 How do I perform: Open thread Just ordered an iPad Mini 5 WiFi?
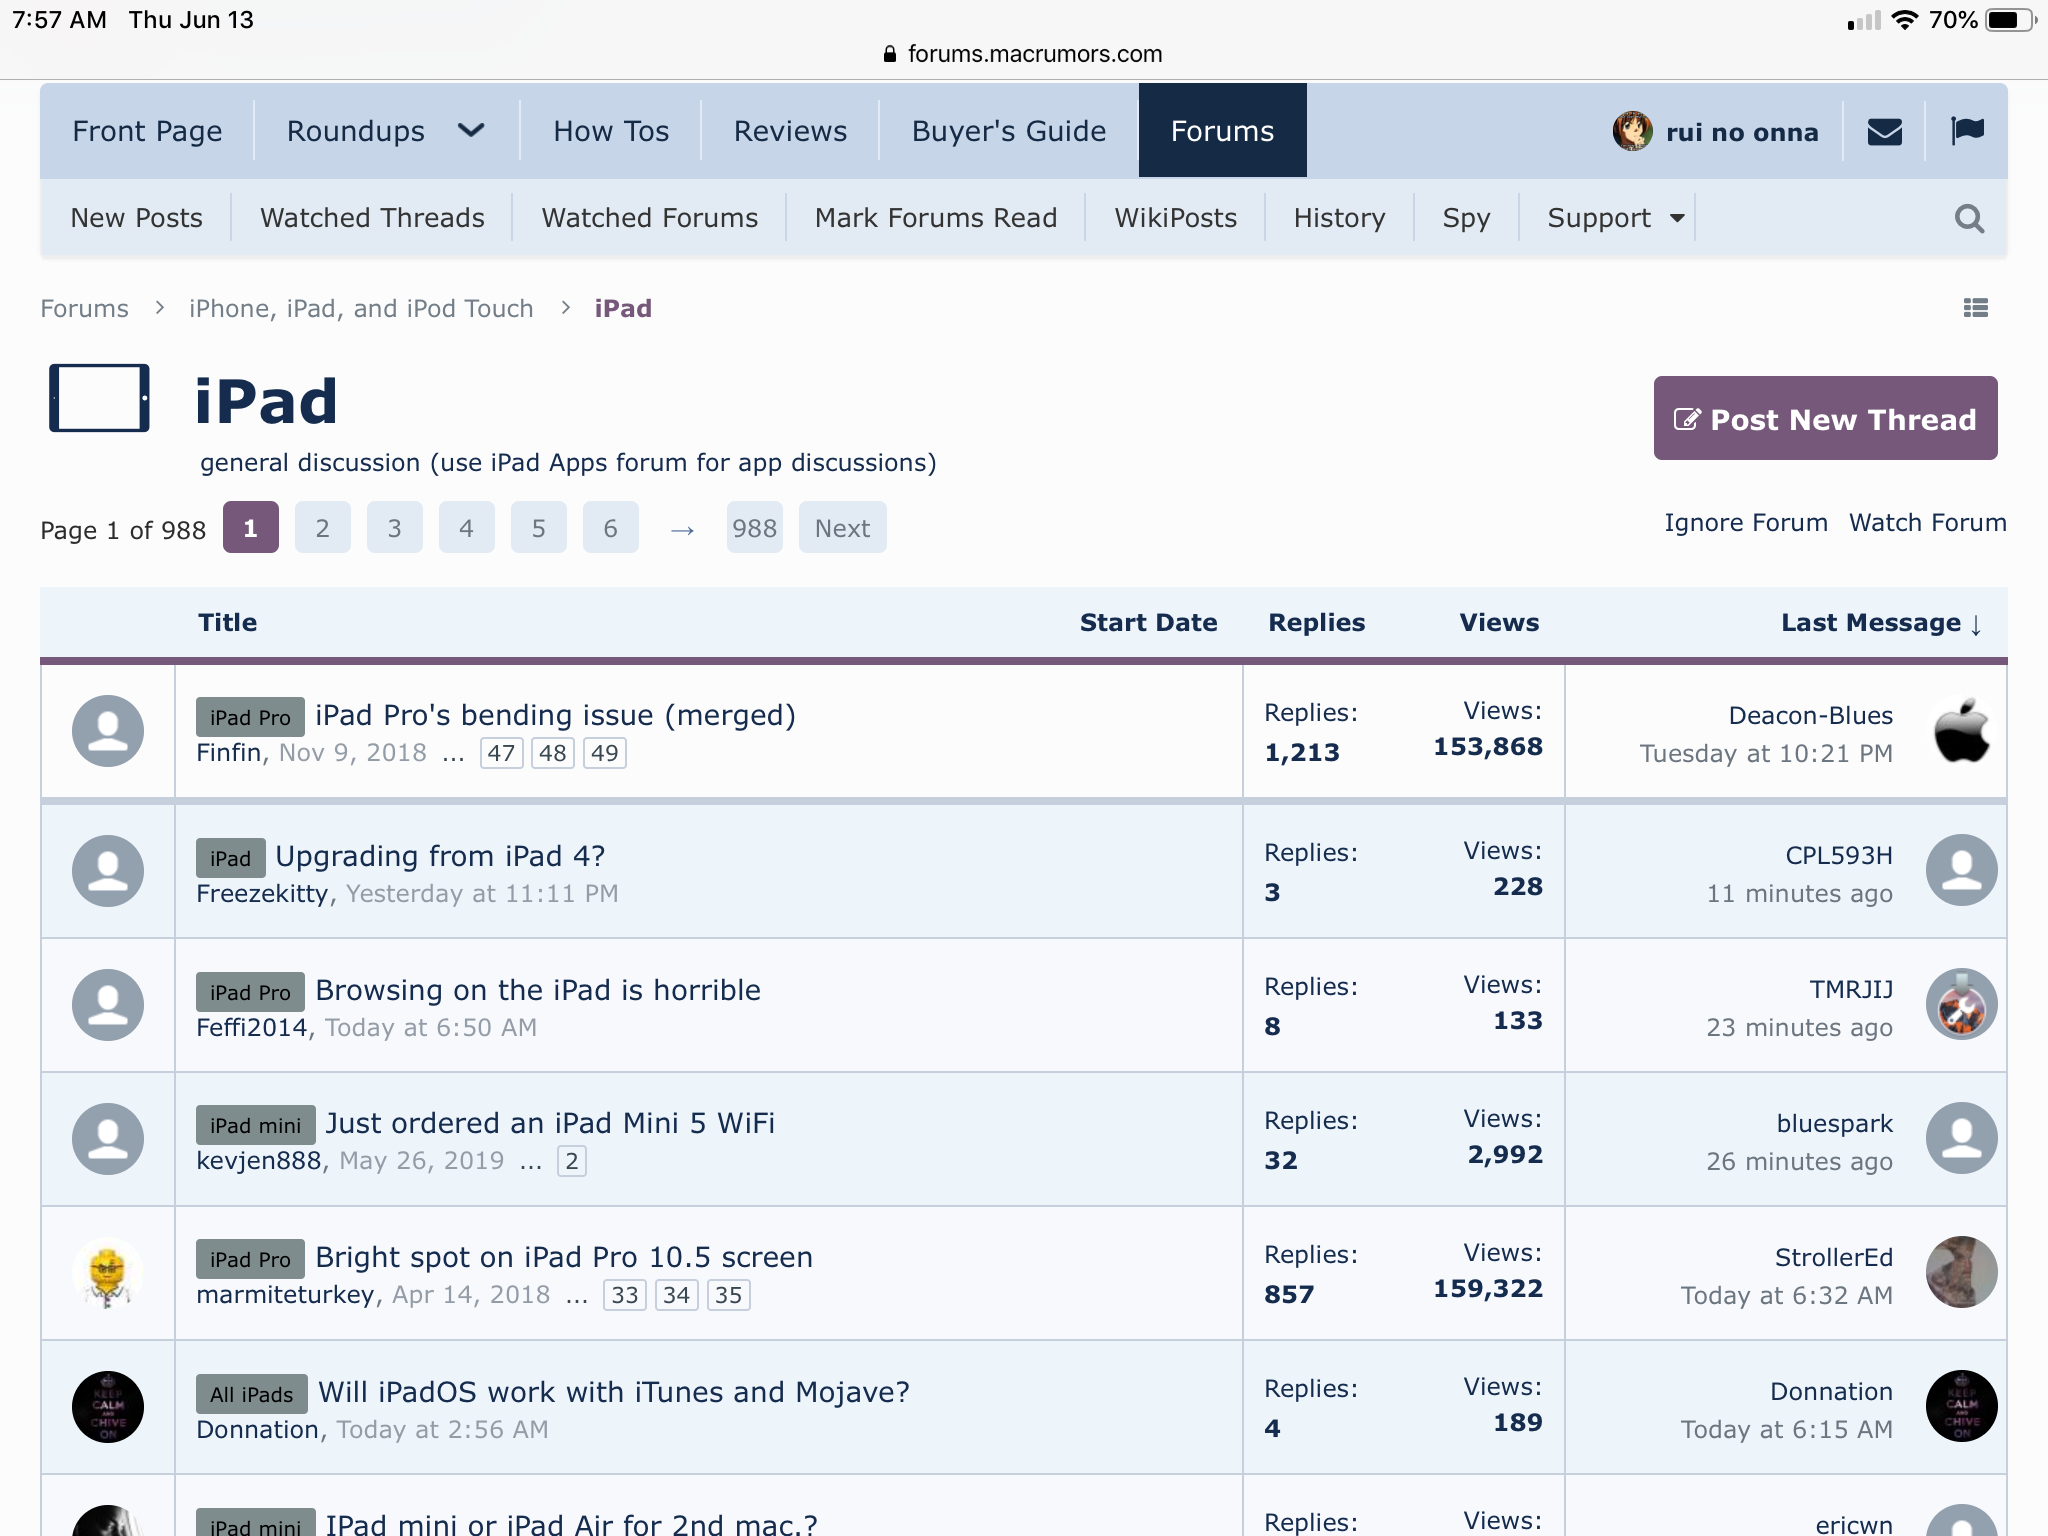tap(550, 1124)
